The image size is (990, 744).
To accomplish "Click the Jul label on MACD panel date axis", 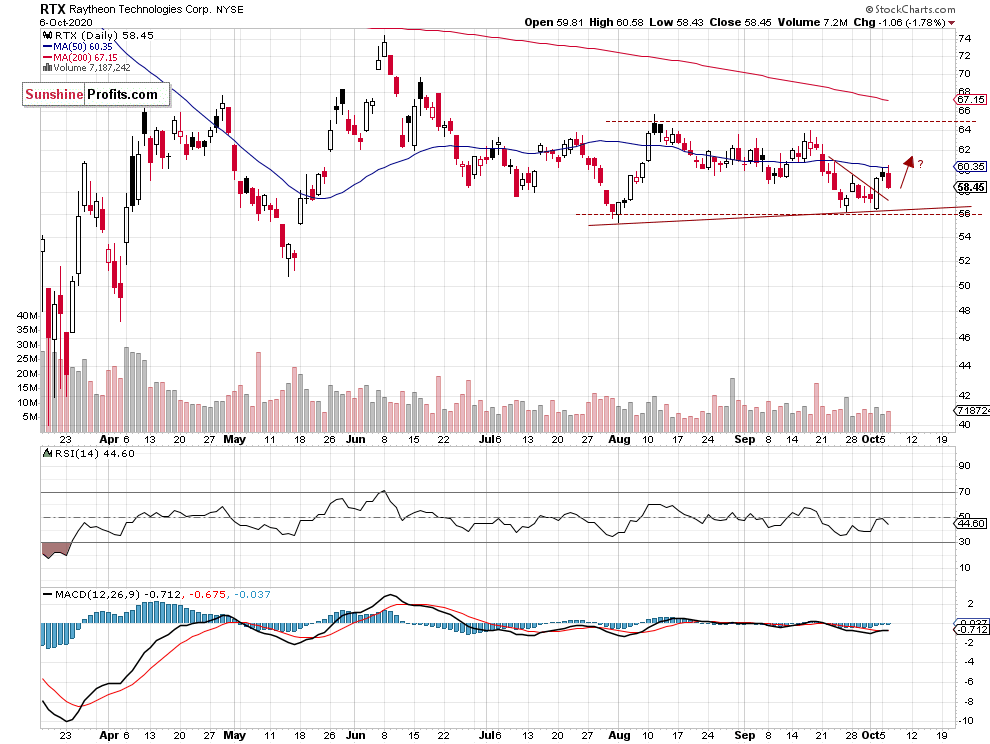I will [487, 735].
